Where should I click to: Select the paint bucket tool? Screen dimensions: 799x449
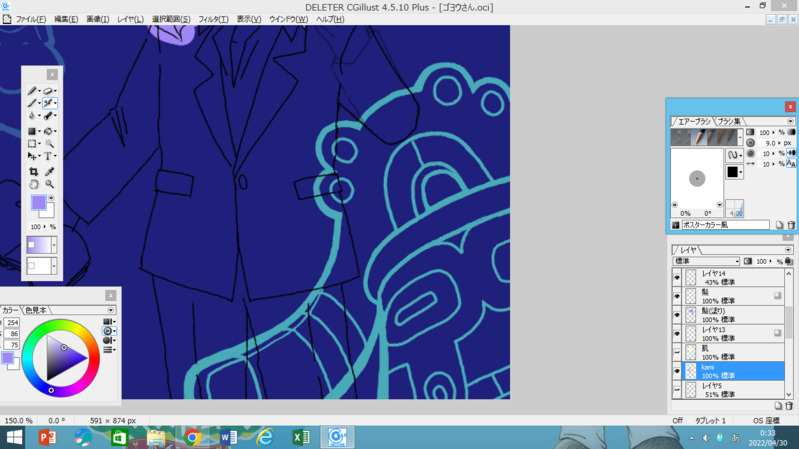tap(48, 131)
